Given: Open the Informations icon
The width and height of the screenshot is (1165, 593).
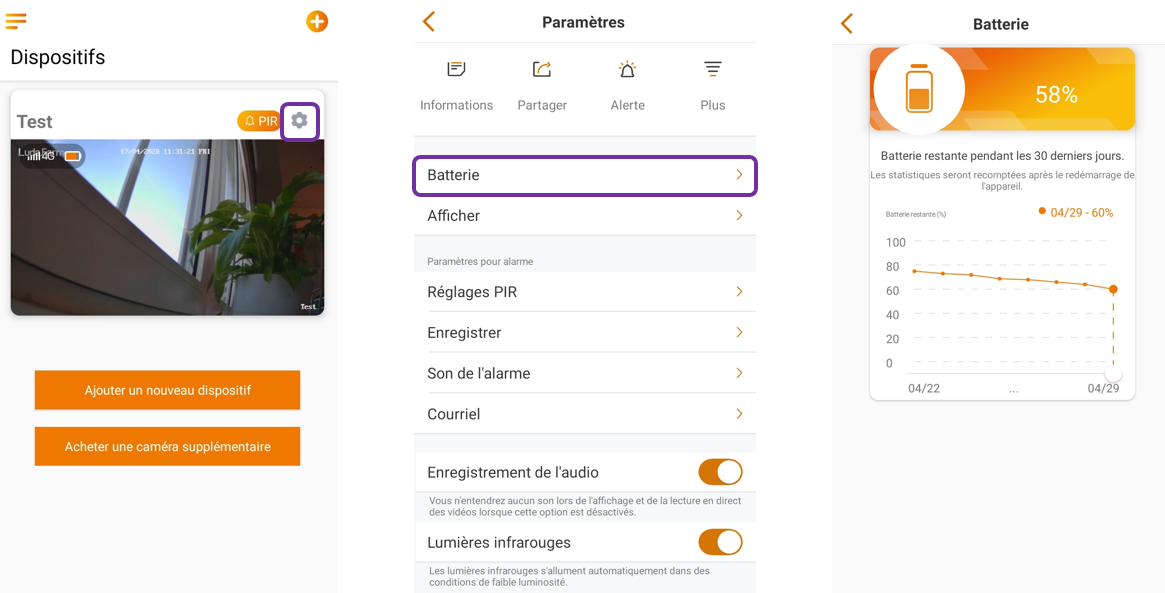Looking at the screenshot, I should click(456, 70).
